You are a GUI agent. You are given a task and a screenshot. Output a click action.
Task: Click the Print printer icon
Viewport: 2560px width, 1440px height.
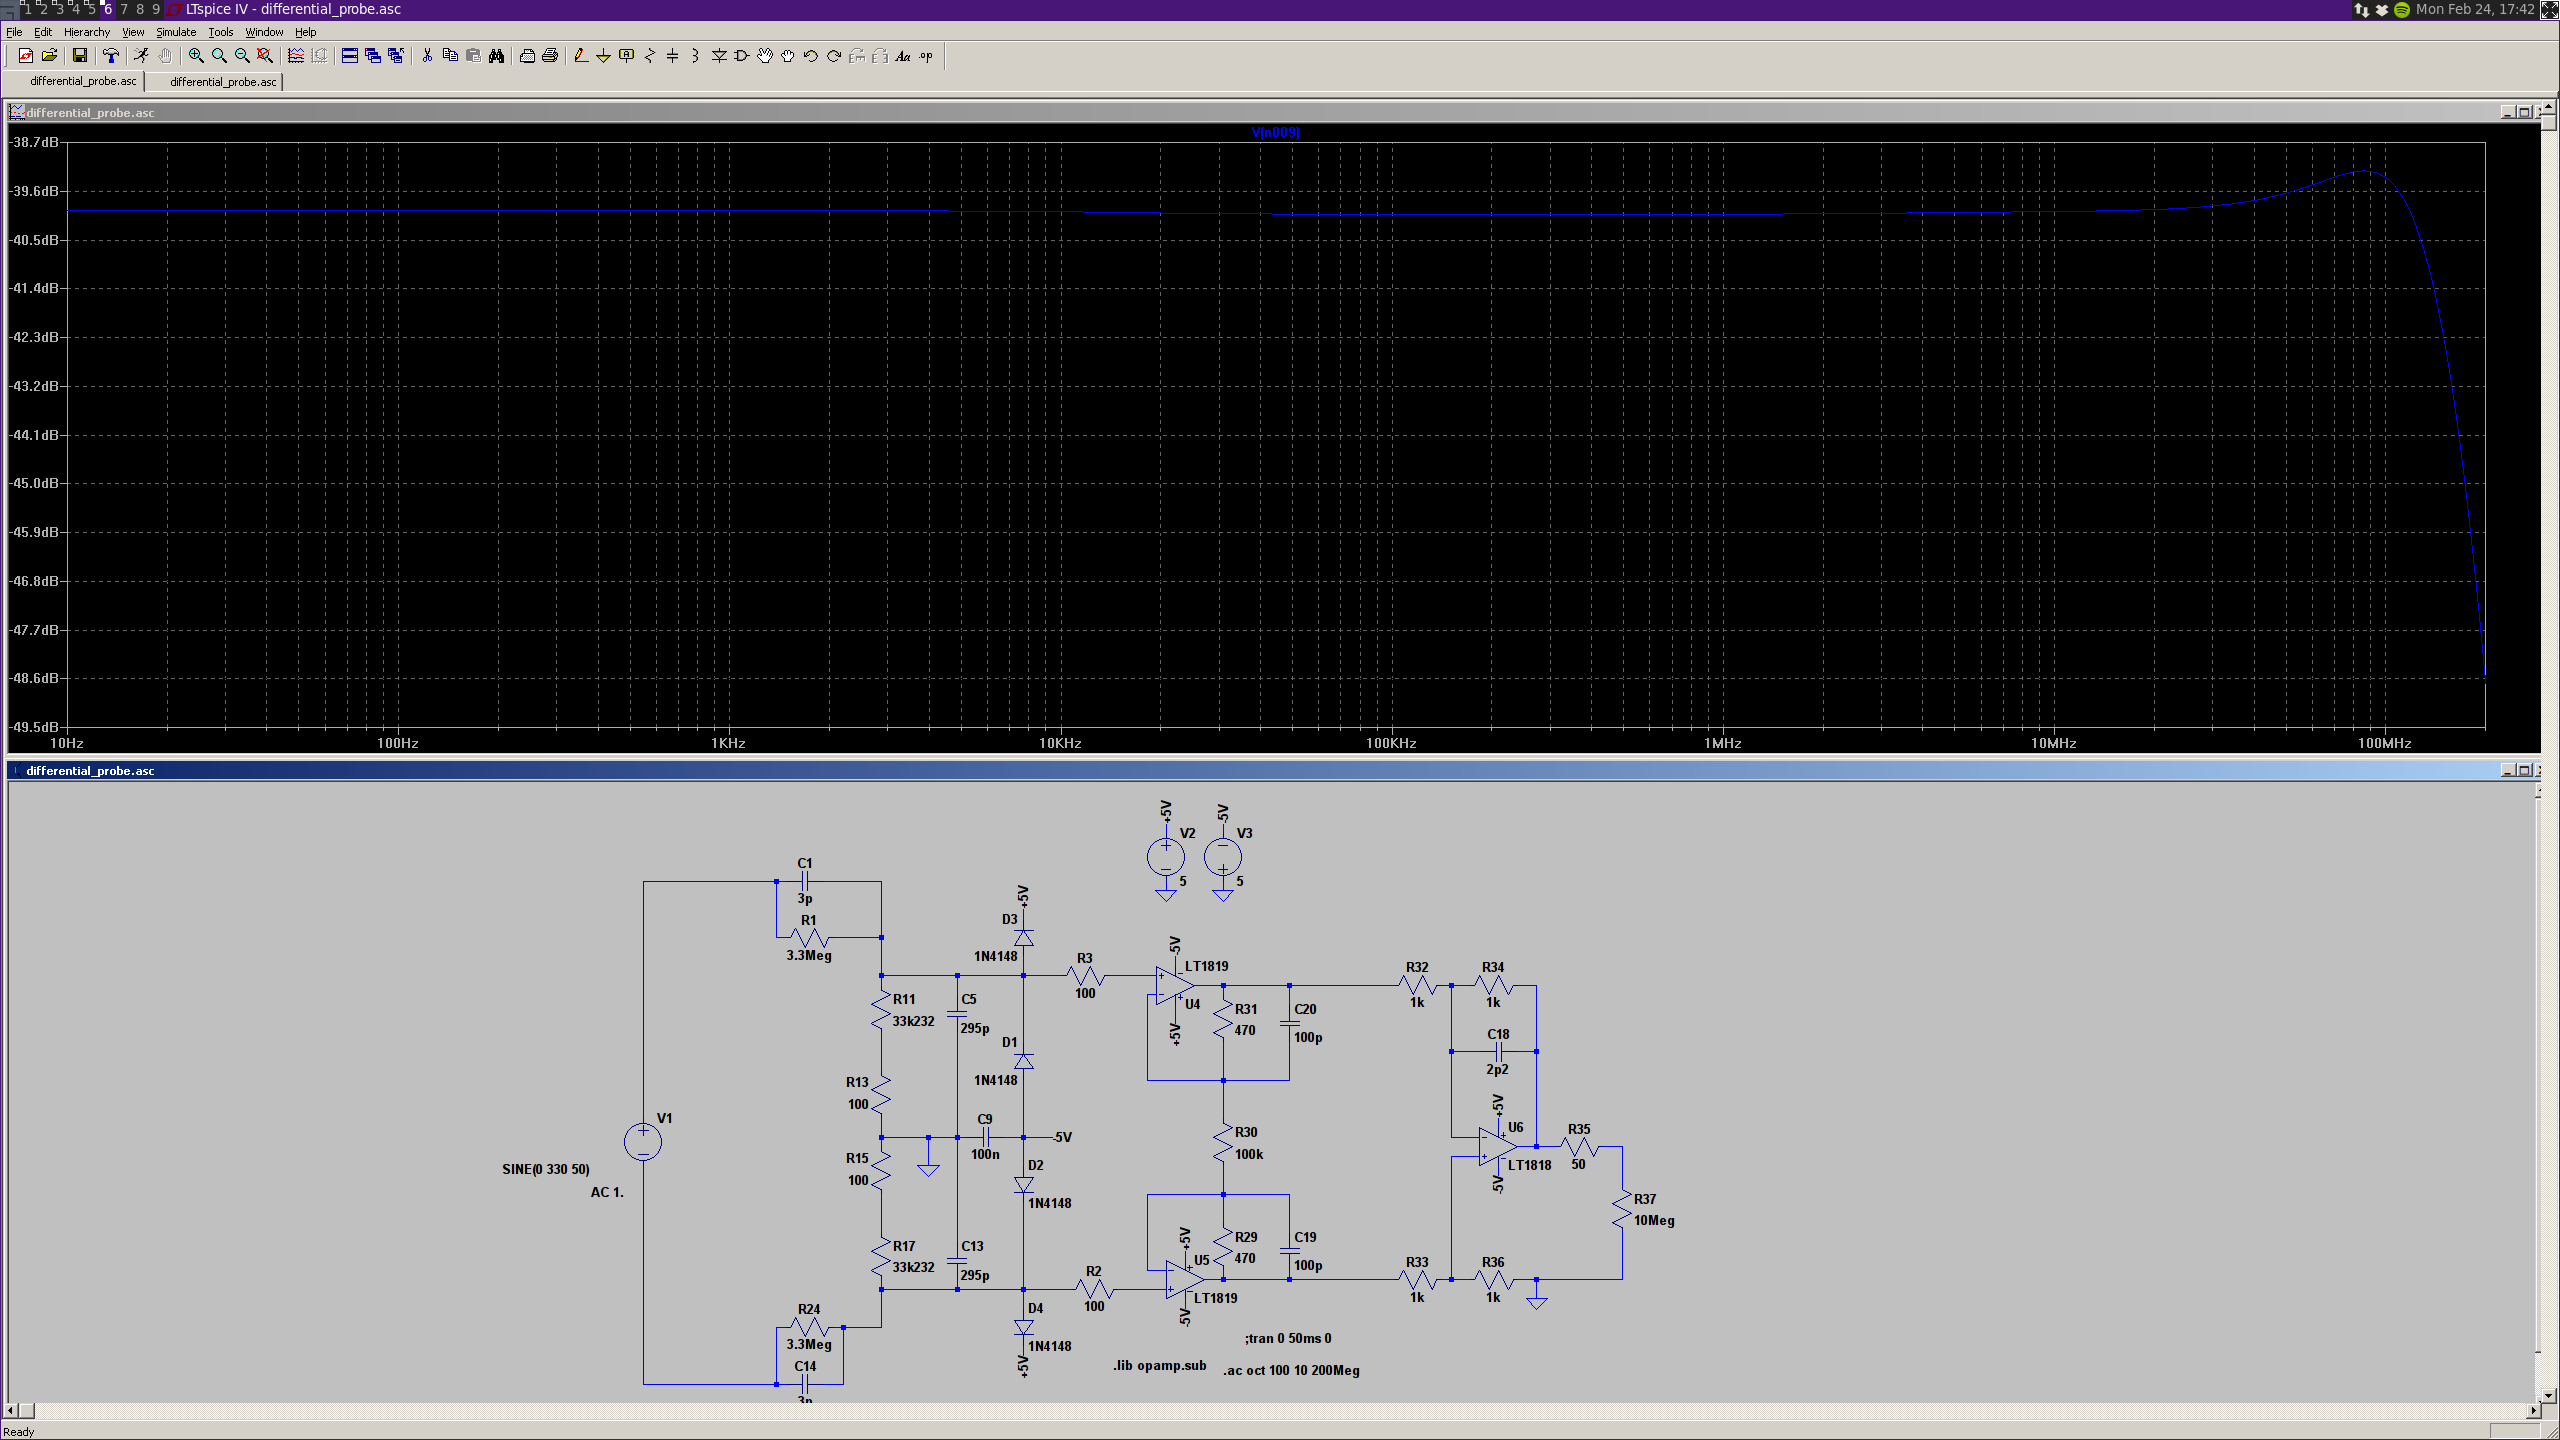click(x=550, y=56)
